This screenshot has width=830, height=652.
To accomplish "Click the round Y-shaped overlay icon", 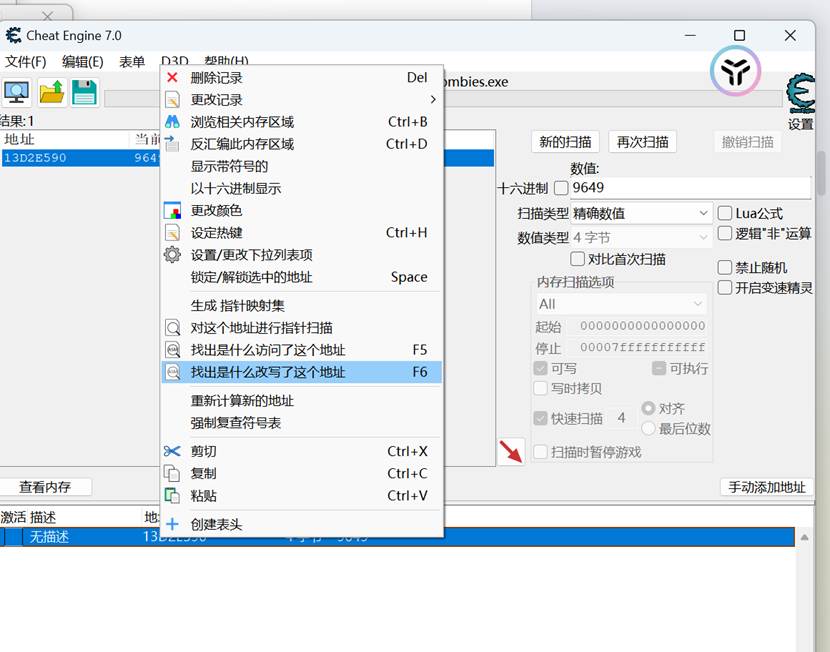I will coord(735,71).
